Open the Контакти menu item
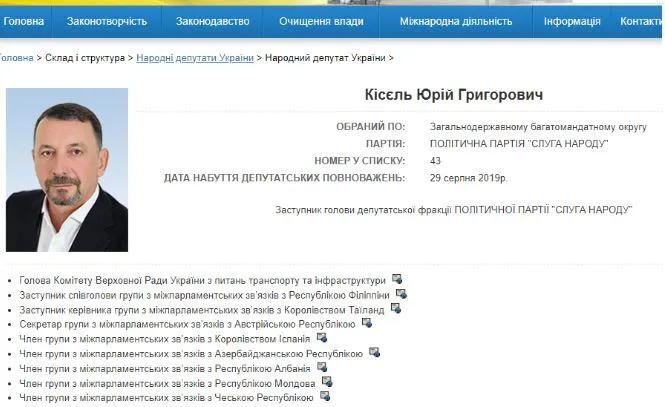 point(640,21)
